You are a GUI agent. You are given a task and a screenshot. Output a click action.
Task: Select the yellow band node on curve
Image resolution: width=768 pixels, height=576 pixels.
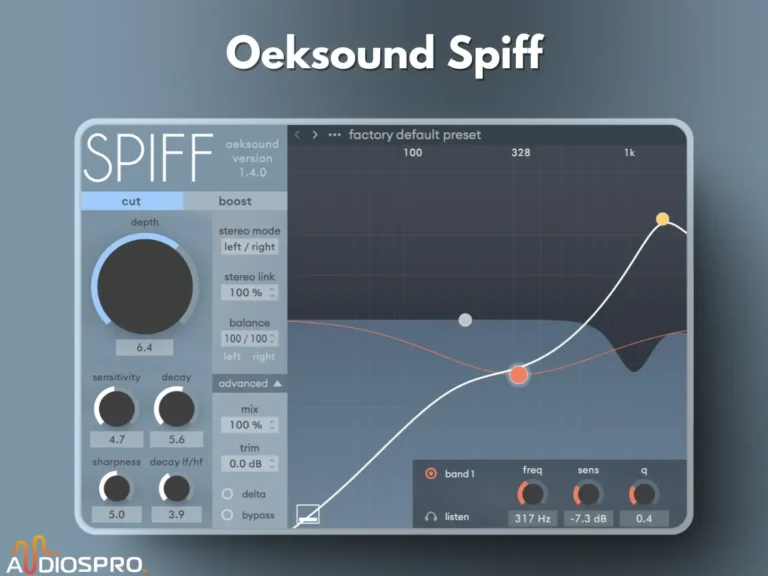coord(662,219)
